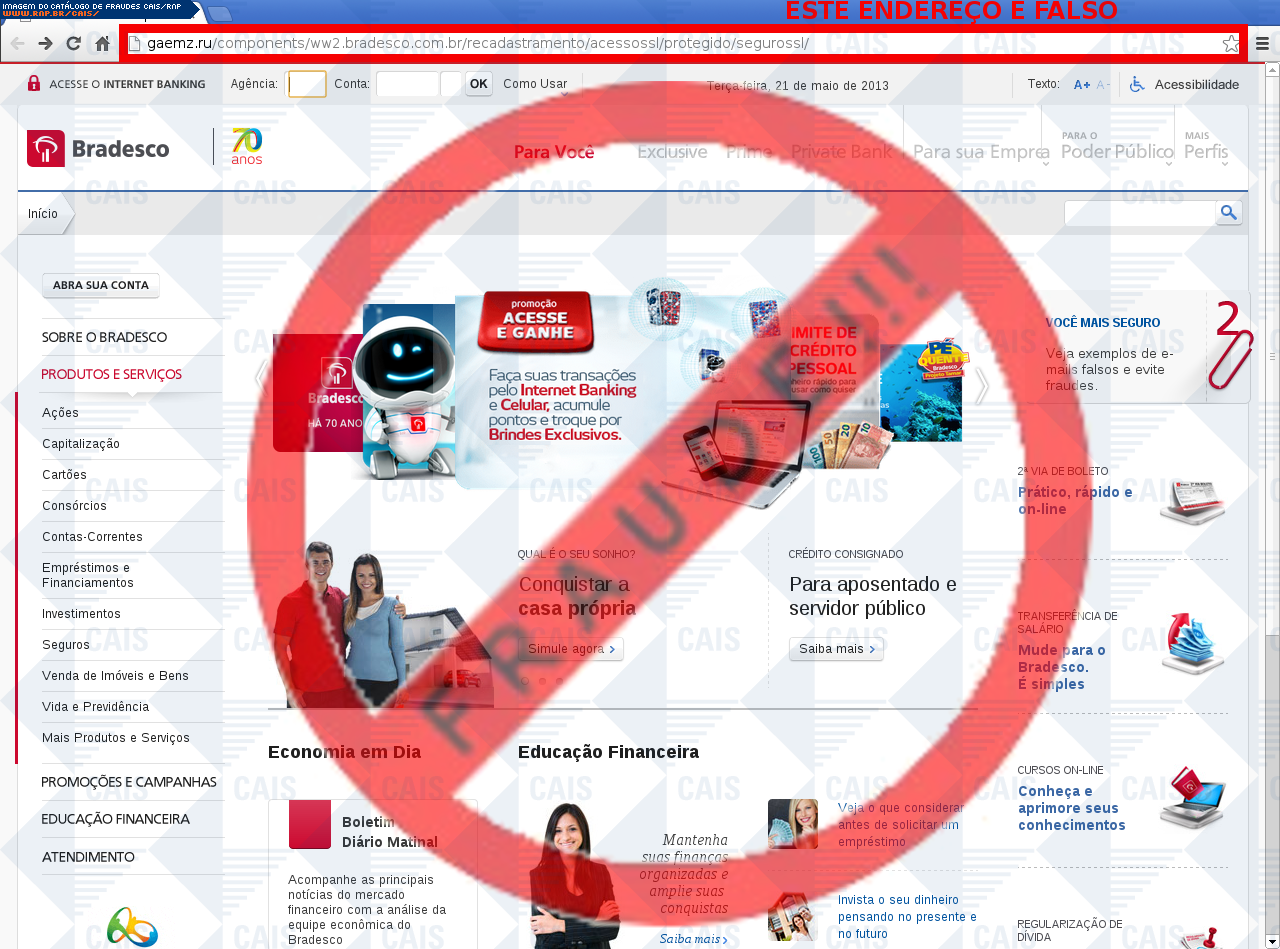Switch to the Exclusive tab
1280x949 pixels.
[672, 152]
